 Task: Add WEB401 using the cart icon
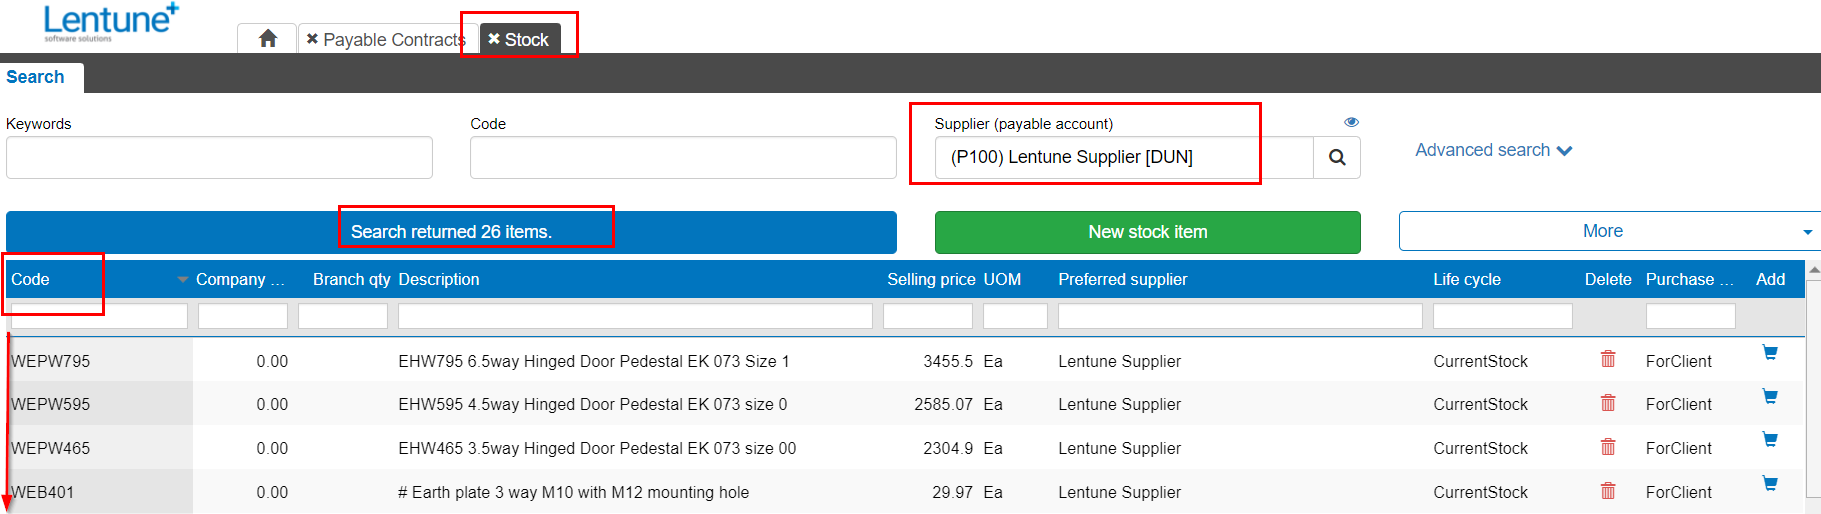1770,484
